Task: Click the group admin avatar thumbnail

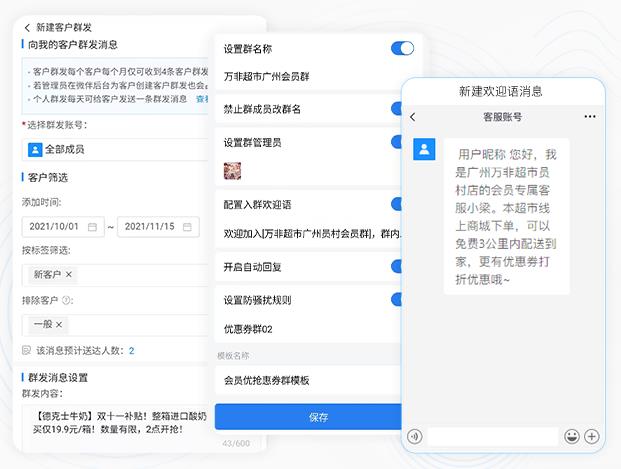Action: point(232,171)
